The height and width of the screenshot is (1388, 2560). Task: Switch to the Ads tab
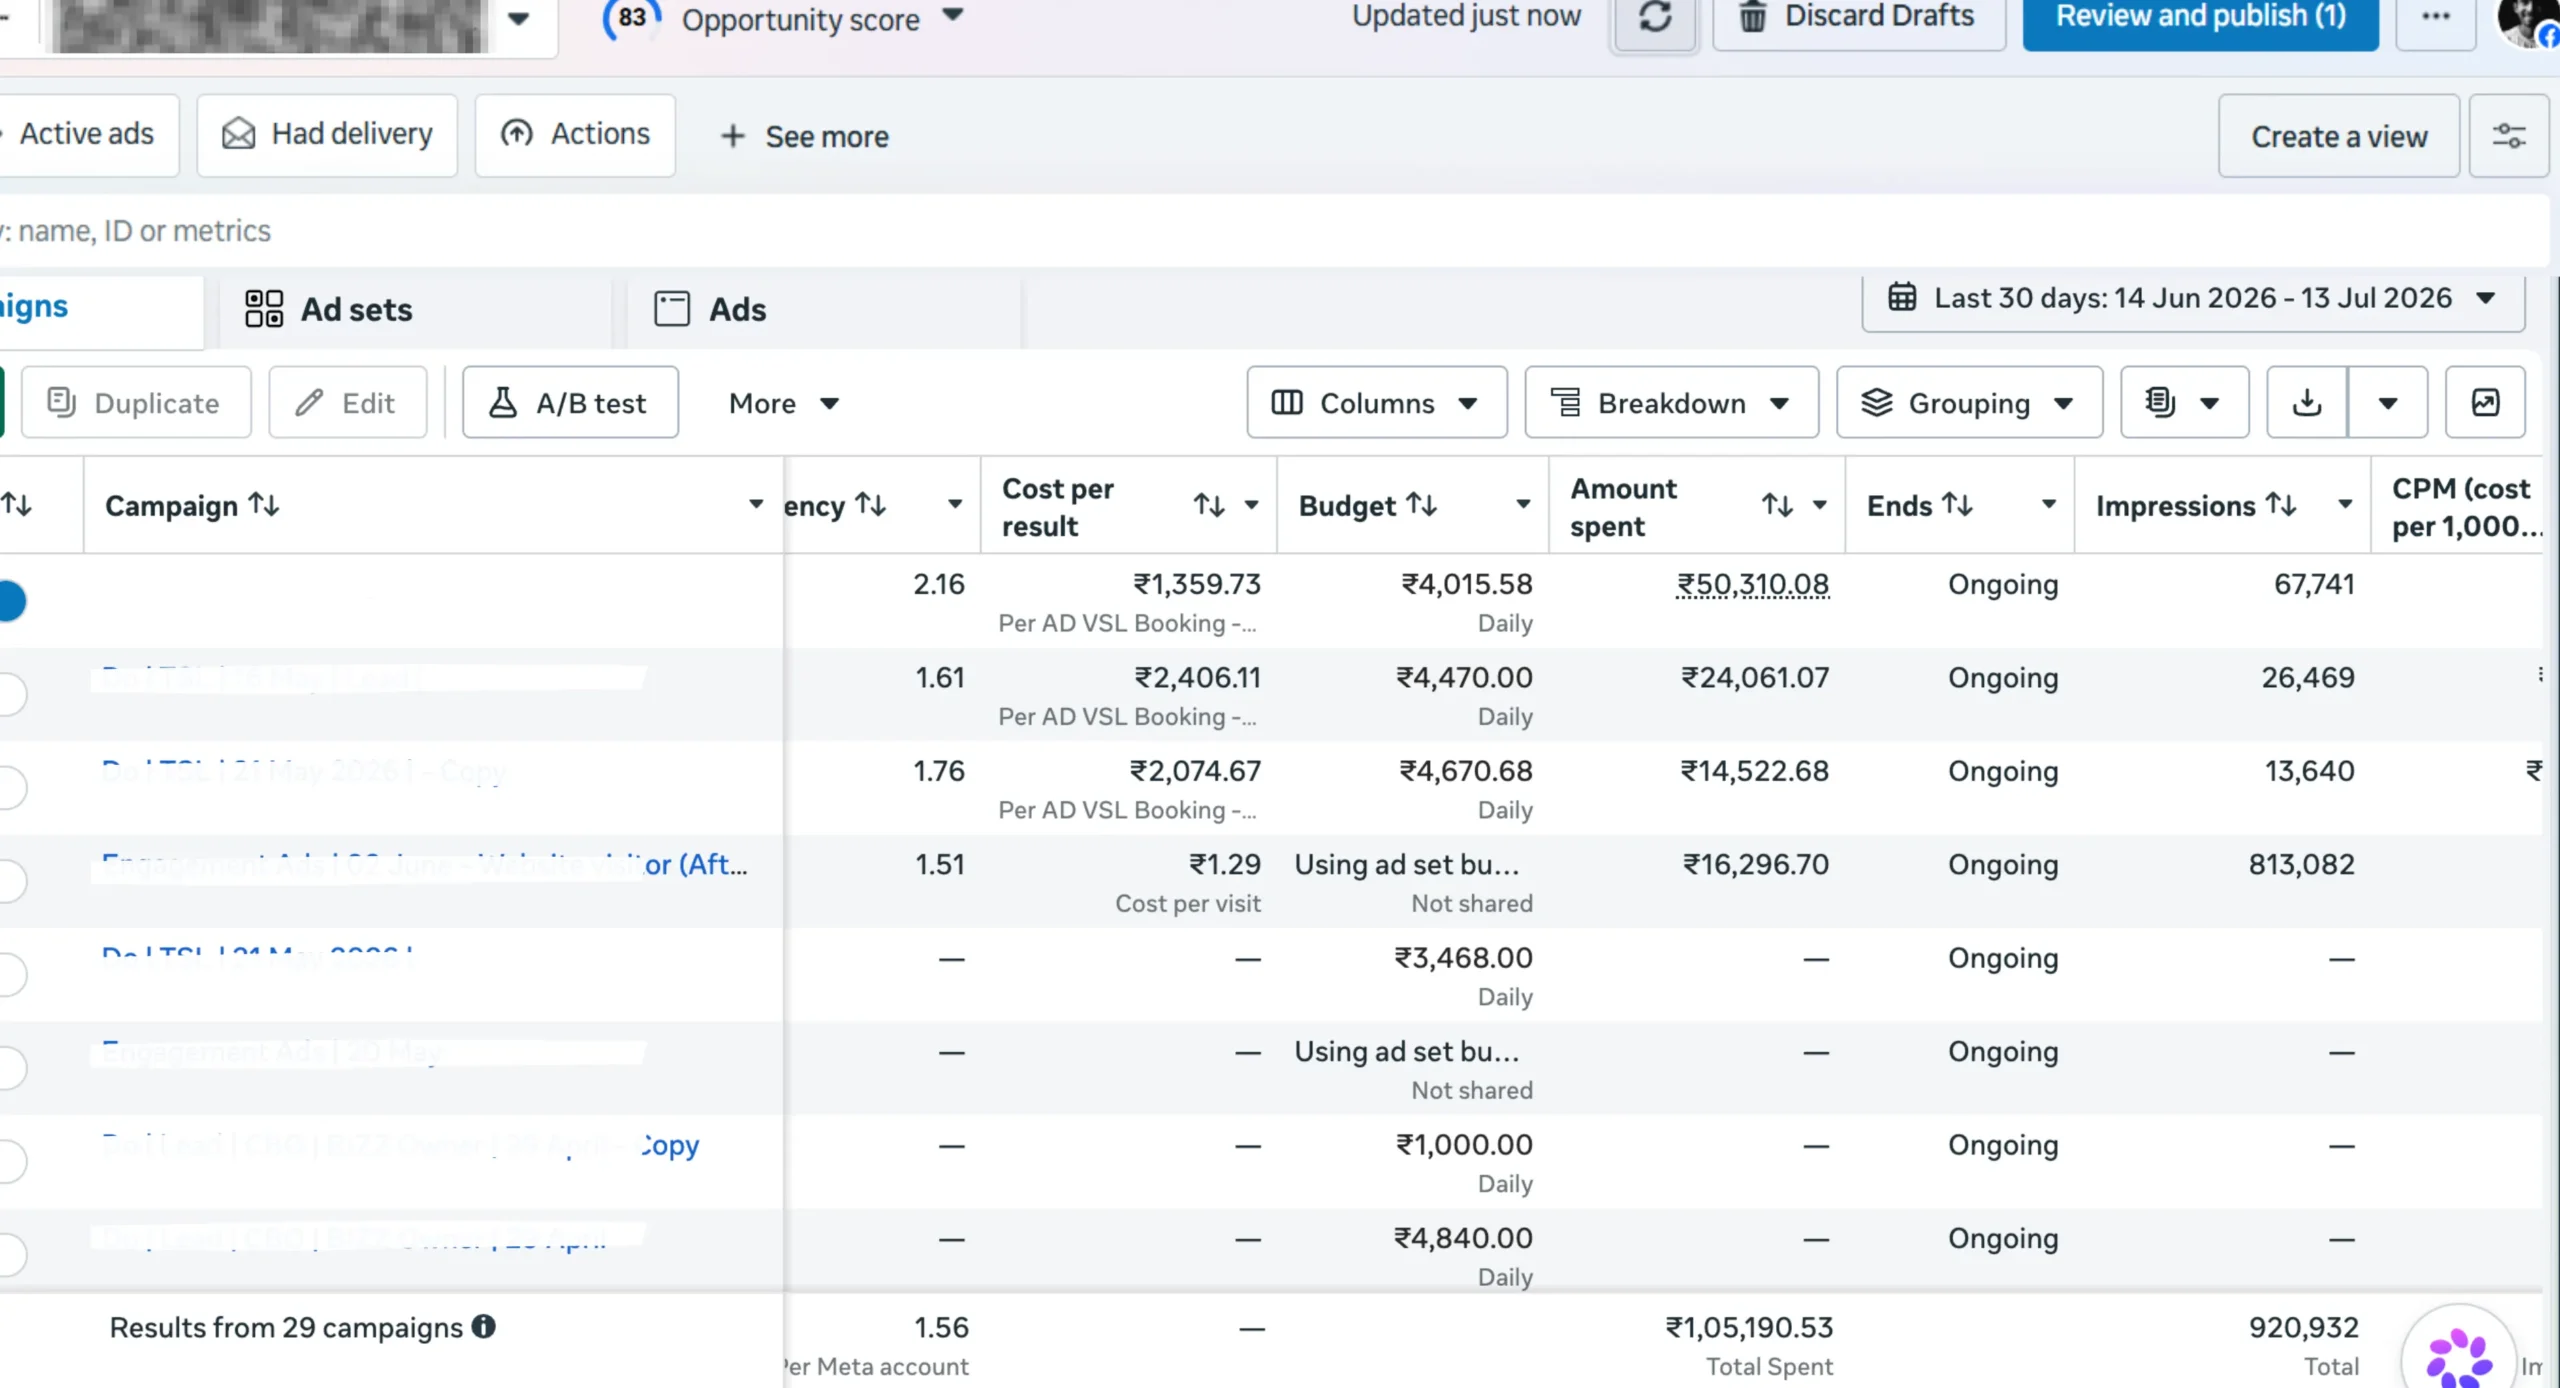tap(711, 310)
